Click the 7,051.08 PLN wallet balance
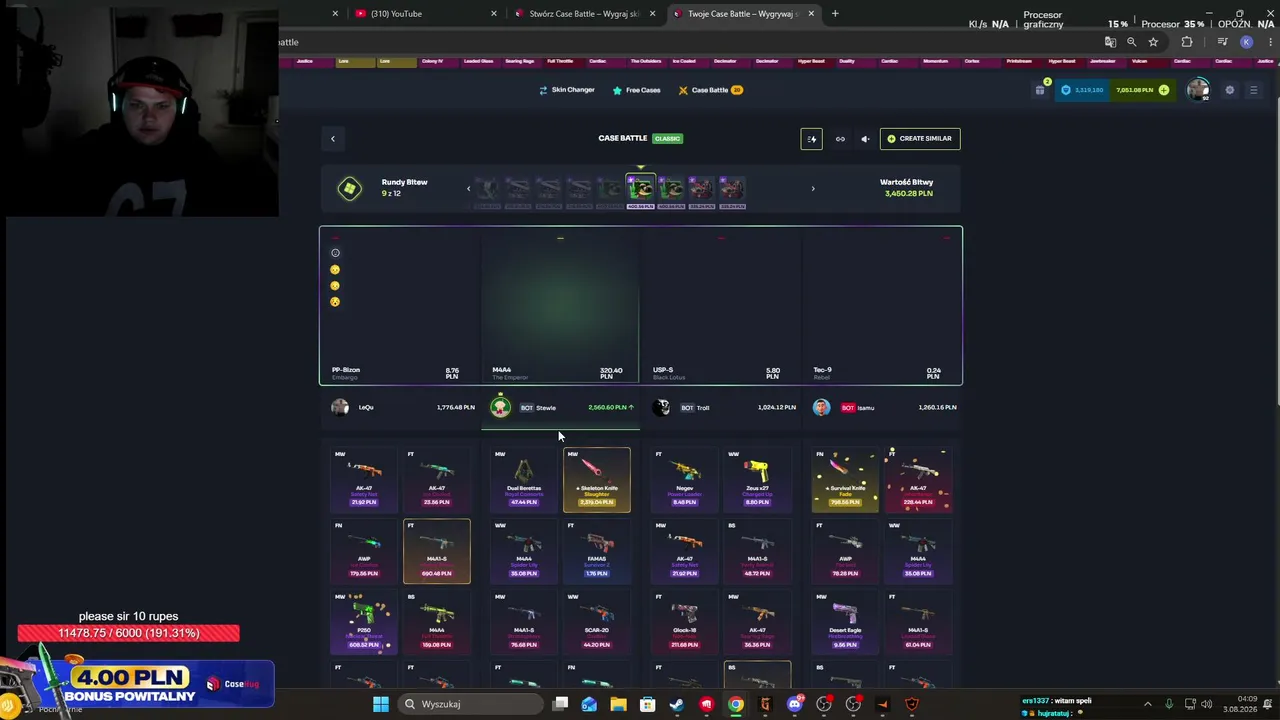Image resolution: width=1280 pixels, height=720 pixels. click(x=1135, y=90)
